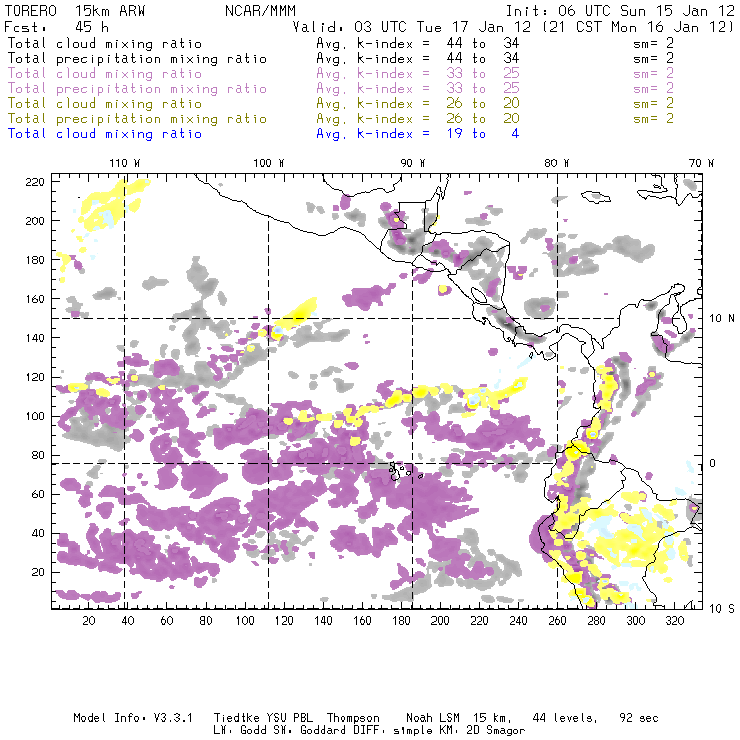Select the "simple KM," footer text
The width and height of the screenshot is (740, 740).
(x=426, y=731)
